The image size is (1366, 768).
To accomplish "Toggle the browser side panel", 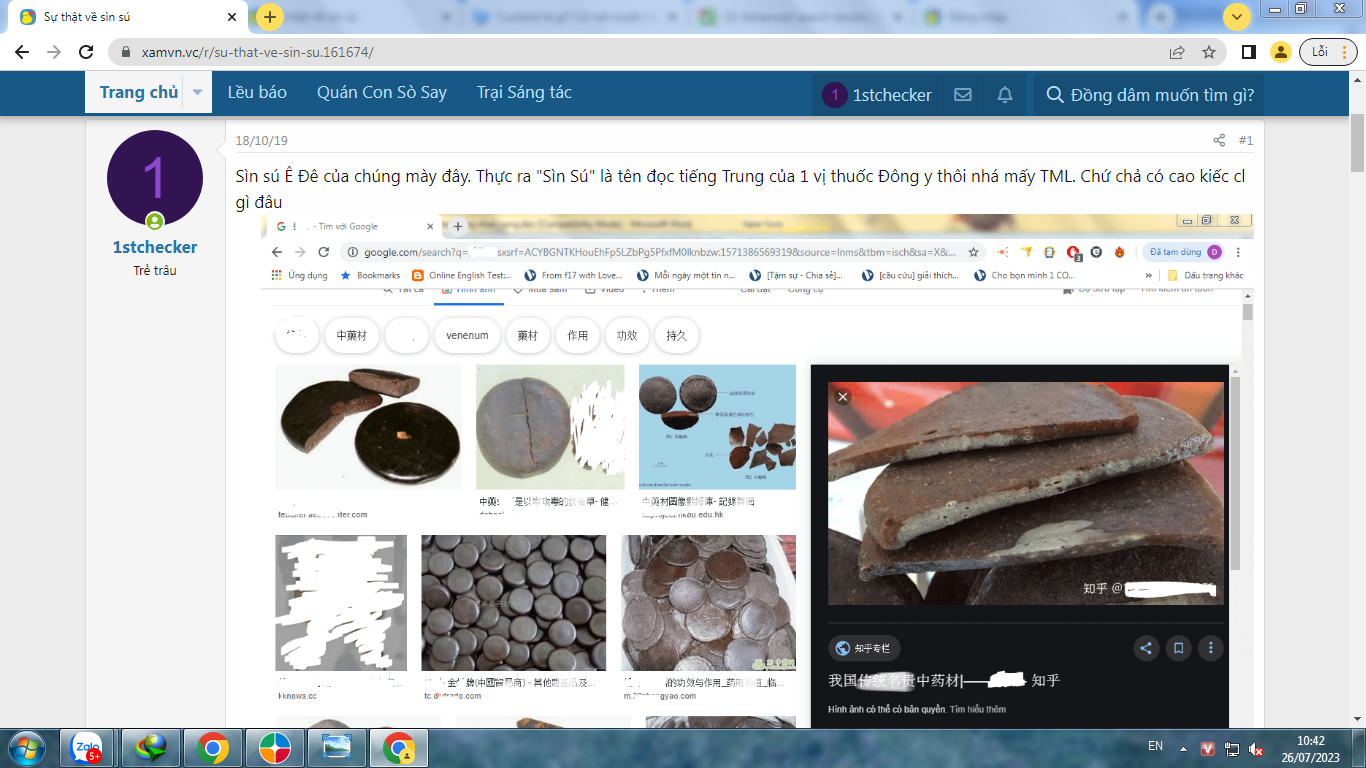I will click(1249, 52).
